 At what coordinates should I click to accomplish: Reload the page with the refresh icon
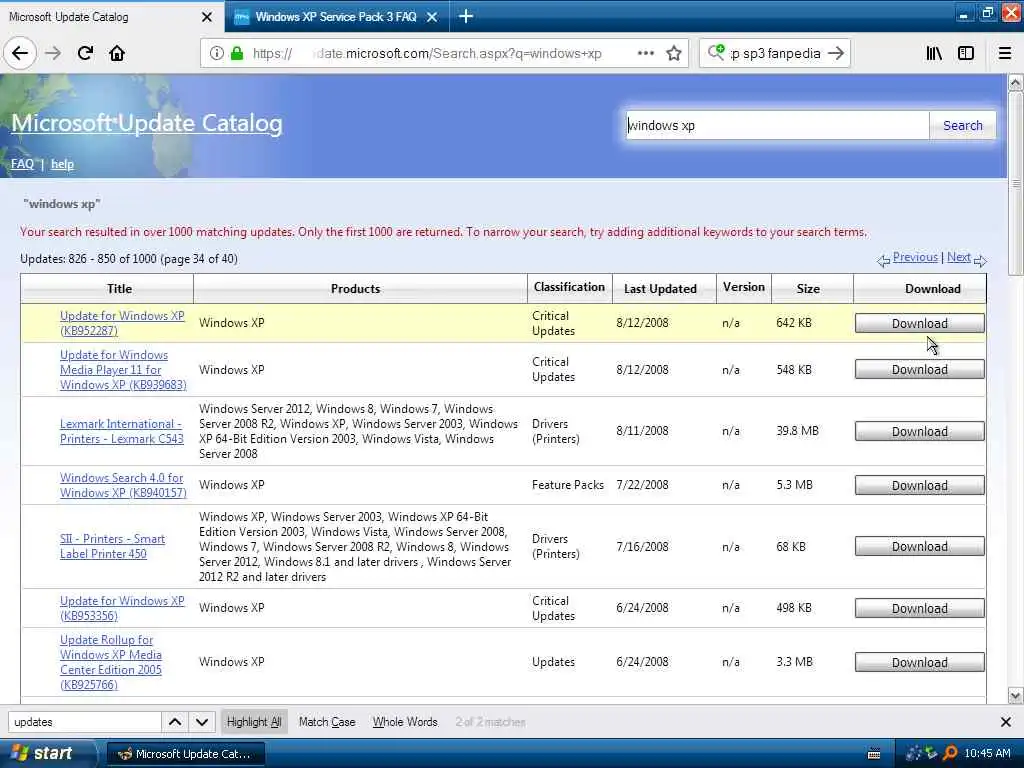[85, 53]
